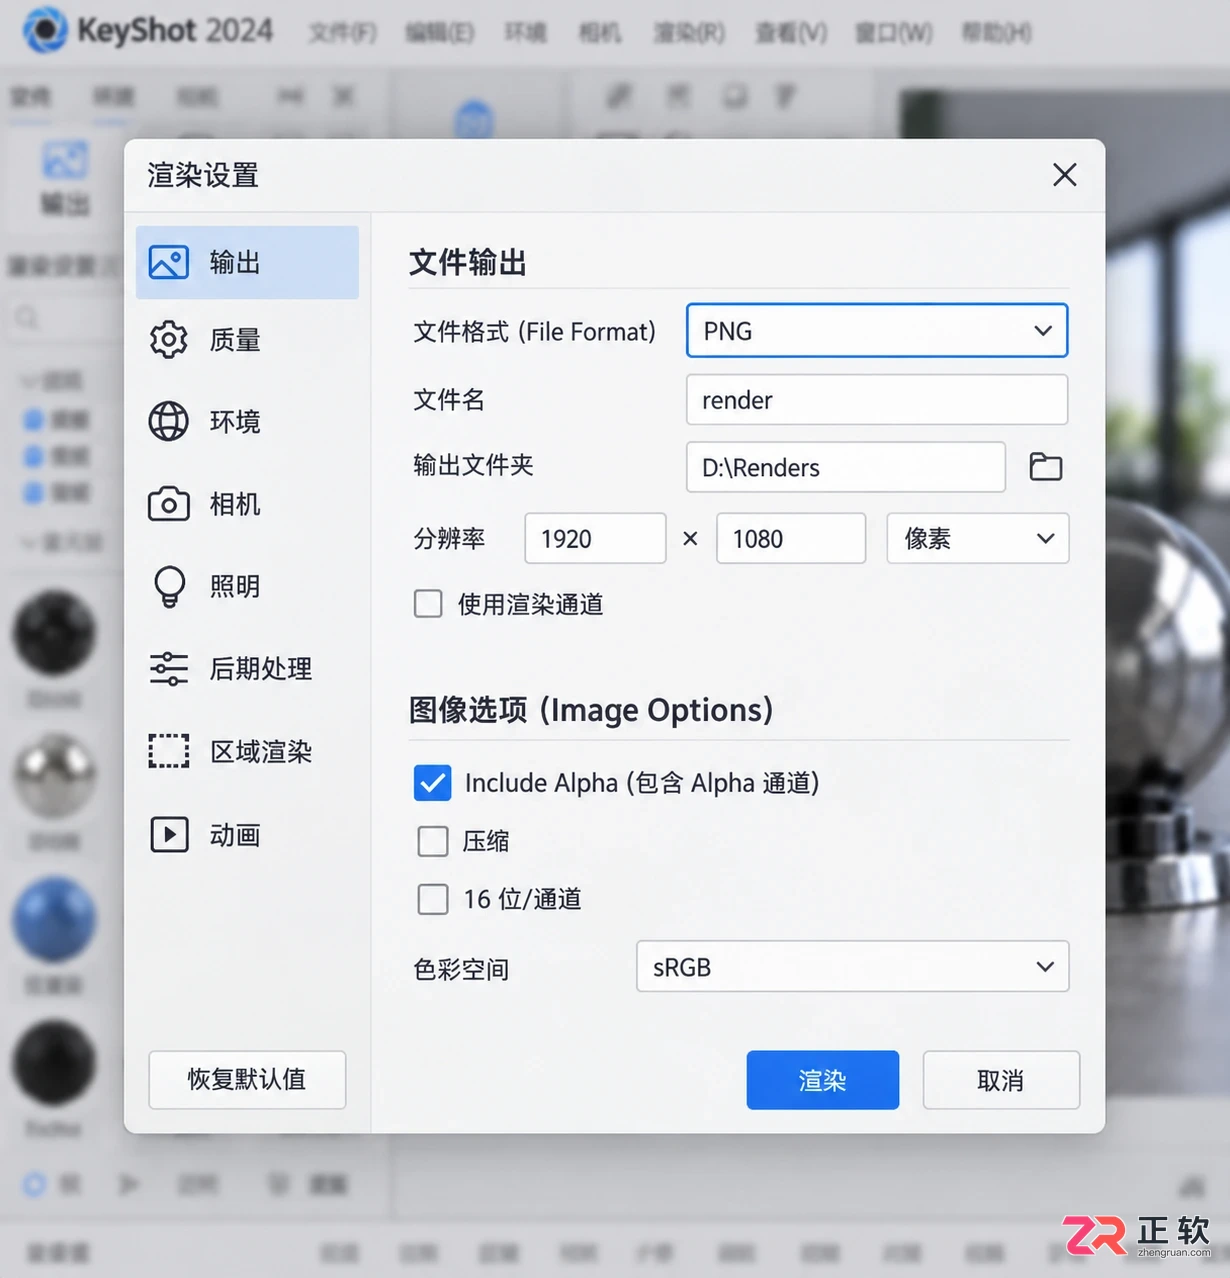Select the chrome material sphere thumbnail
1230x1278 pixels.
pos(54,776)
